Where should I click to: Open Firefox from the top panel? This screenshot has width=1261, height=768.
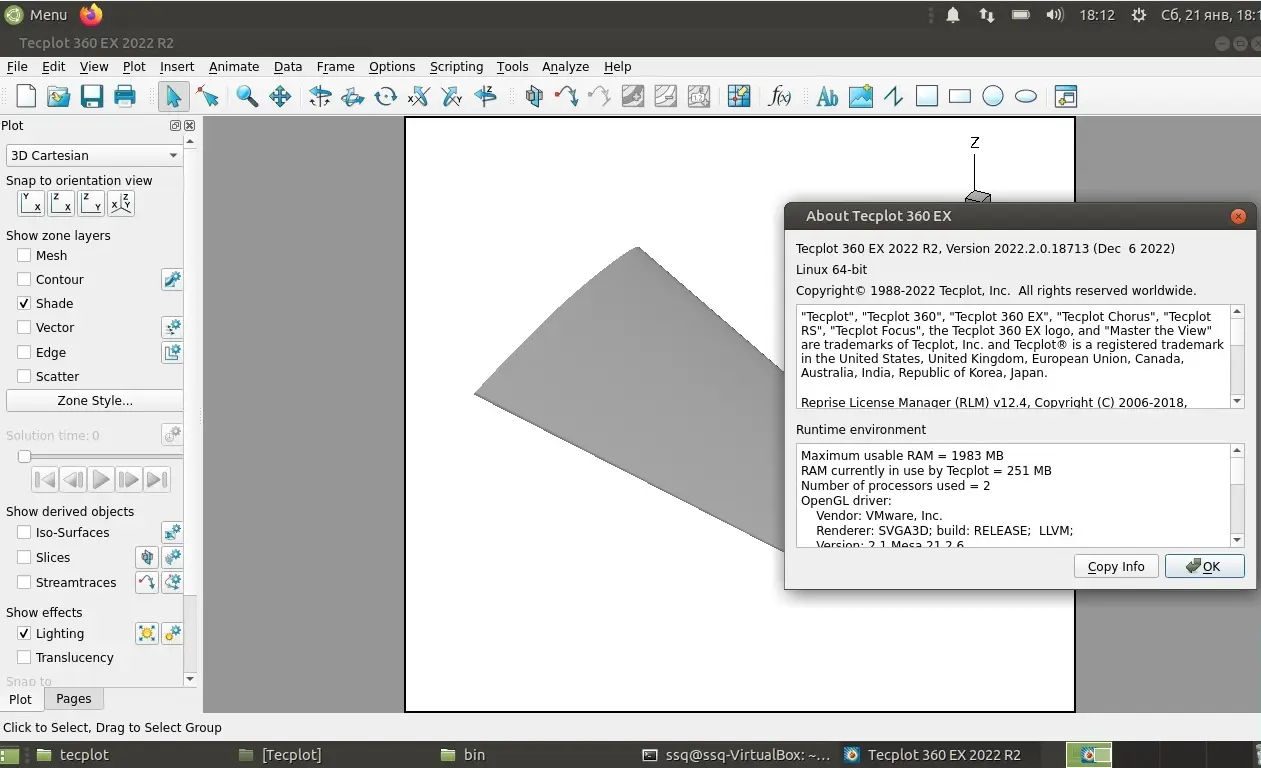point(91,14)
